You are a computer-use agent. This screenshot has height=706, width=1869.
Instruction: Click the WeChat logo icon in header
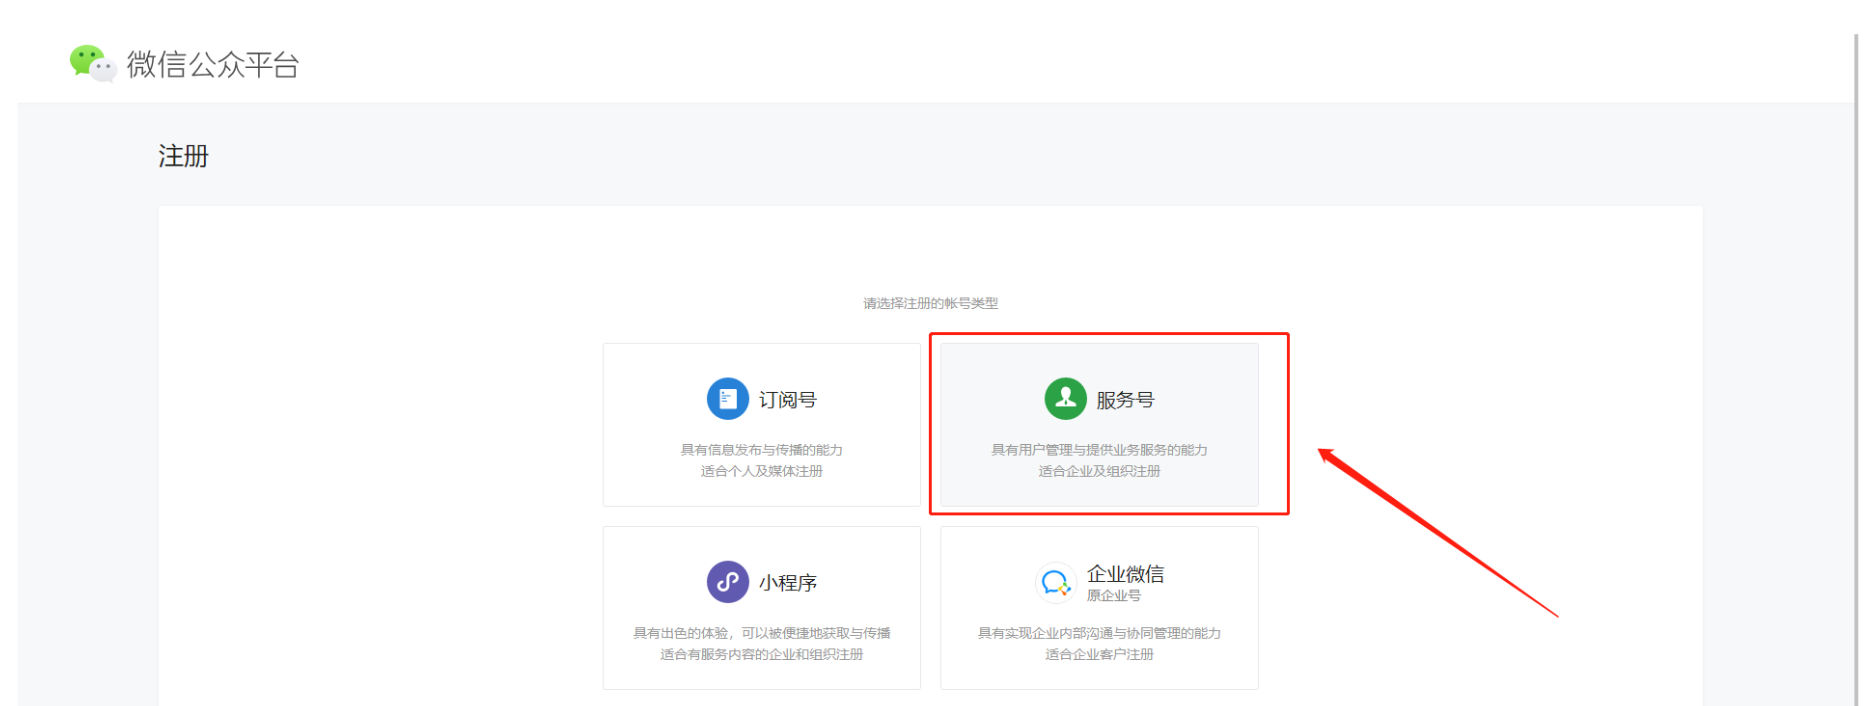click(93, 63)
